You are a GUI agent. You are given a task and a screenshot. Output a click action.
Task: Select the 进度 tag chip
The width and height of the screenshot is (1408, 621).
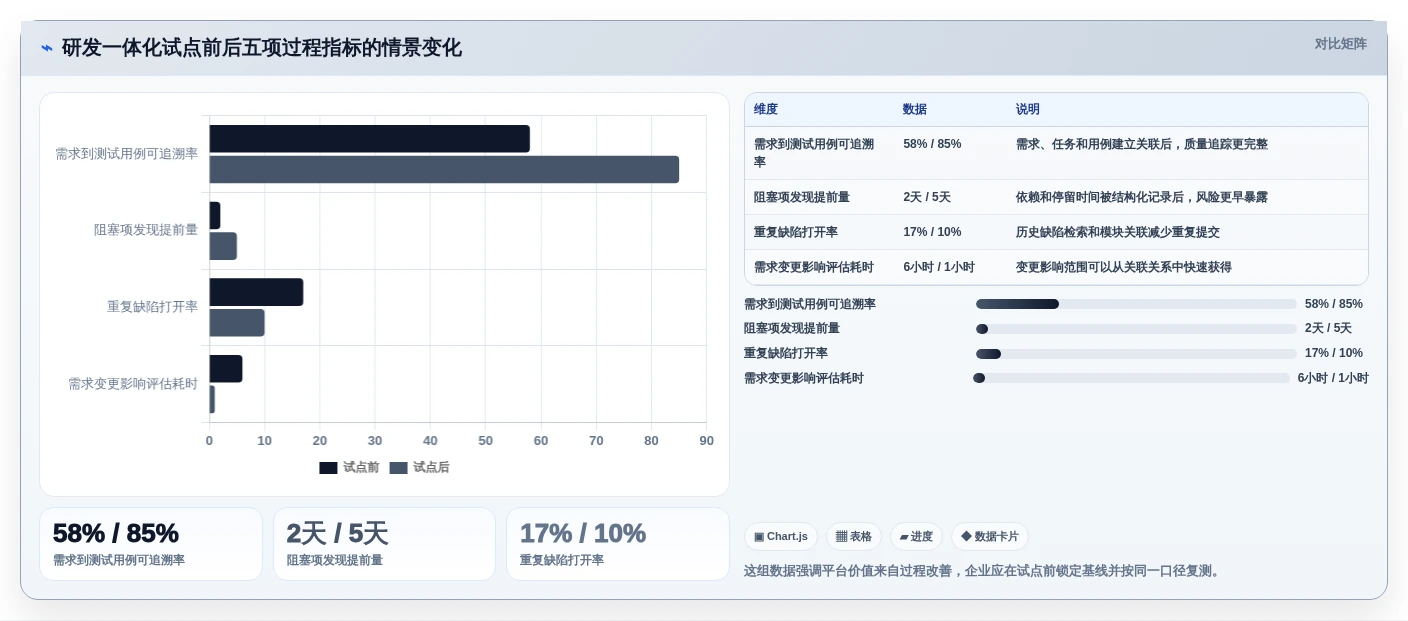click(x=916, y=536)
